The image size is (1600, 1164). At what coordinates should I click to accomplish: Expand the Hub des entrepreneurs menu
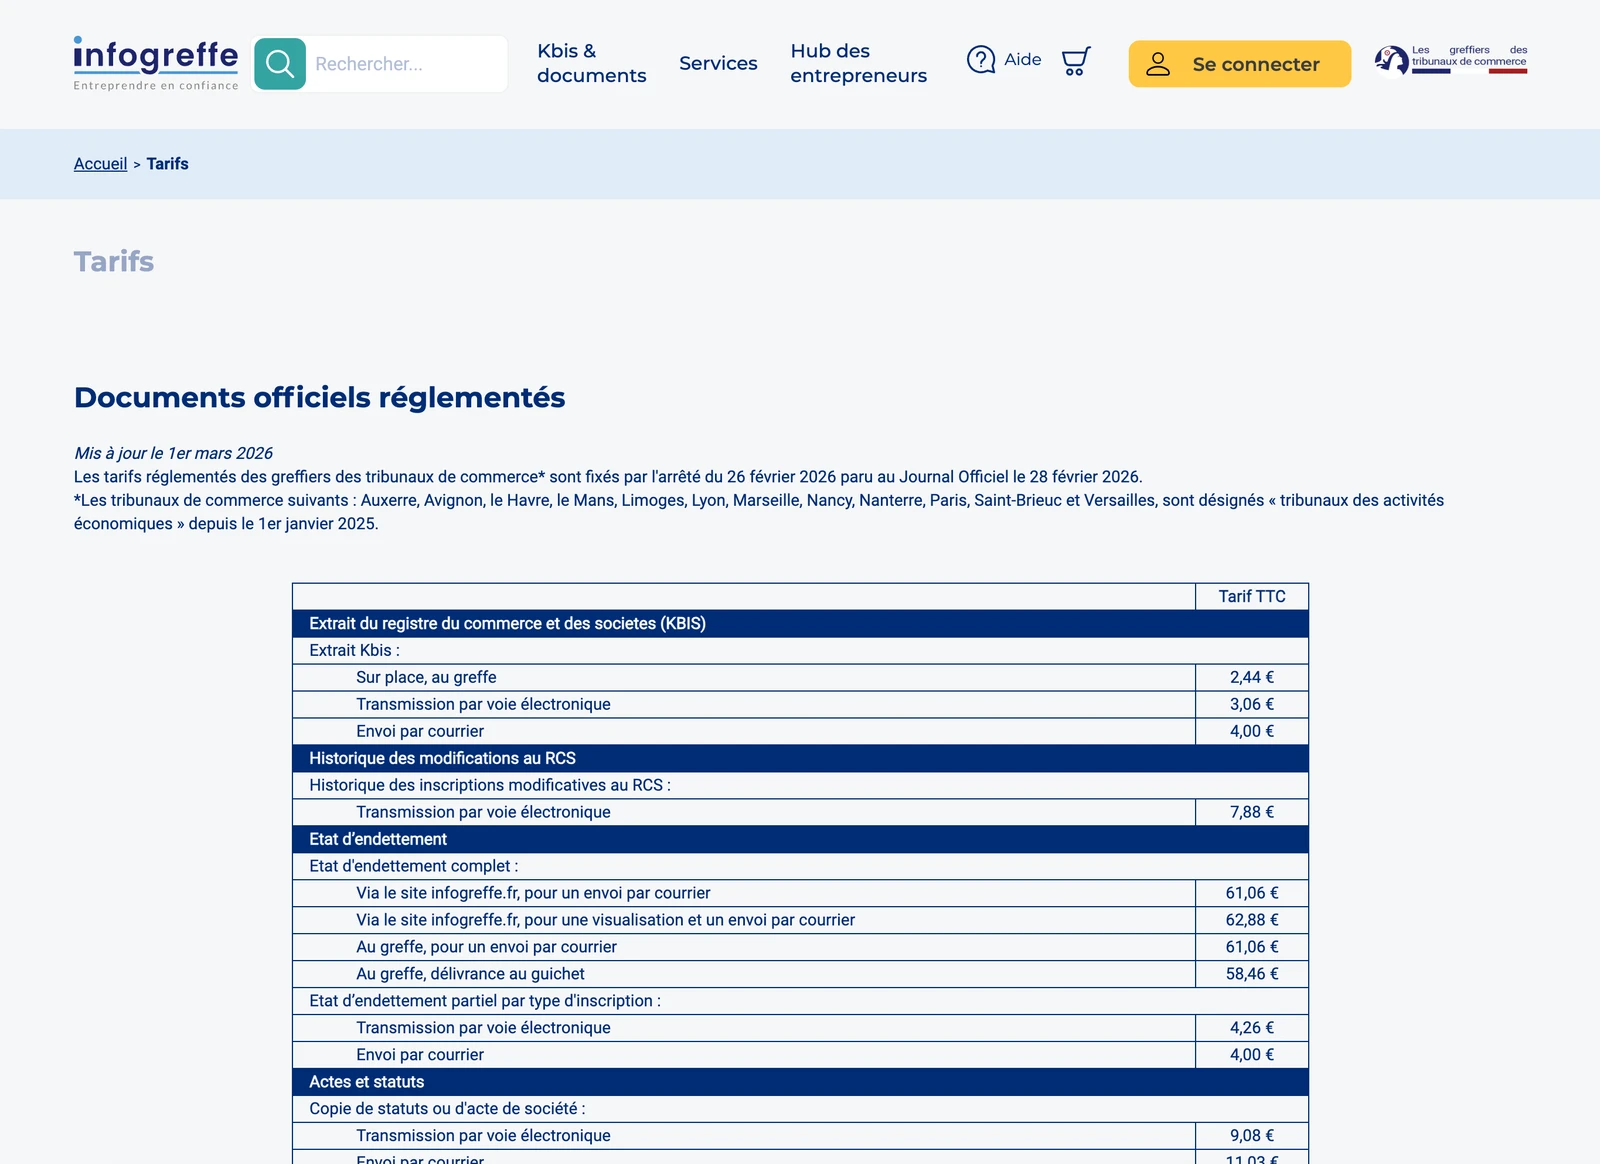(x=858, y=63)
